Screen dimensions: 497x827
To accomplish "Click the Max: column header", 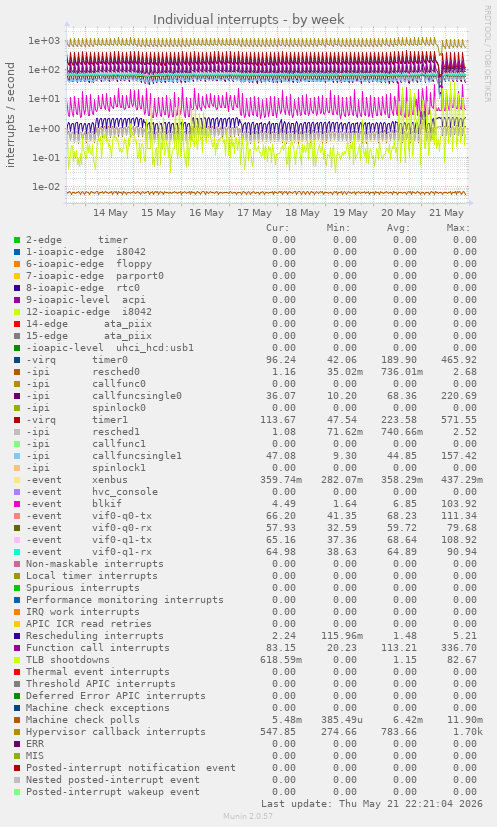I will coord(458,228).
